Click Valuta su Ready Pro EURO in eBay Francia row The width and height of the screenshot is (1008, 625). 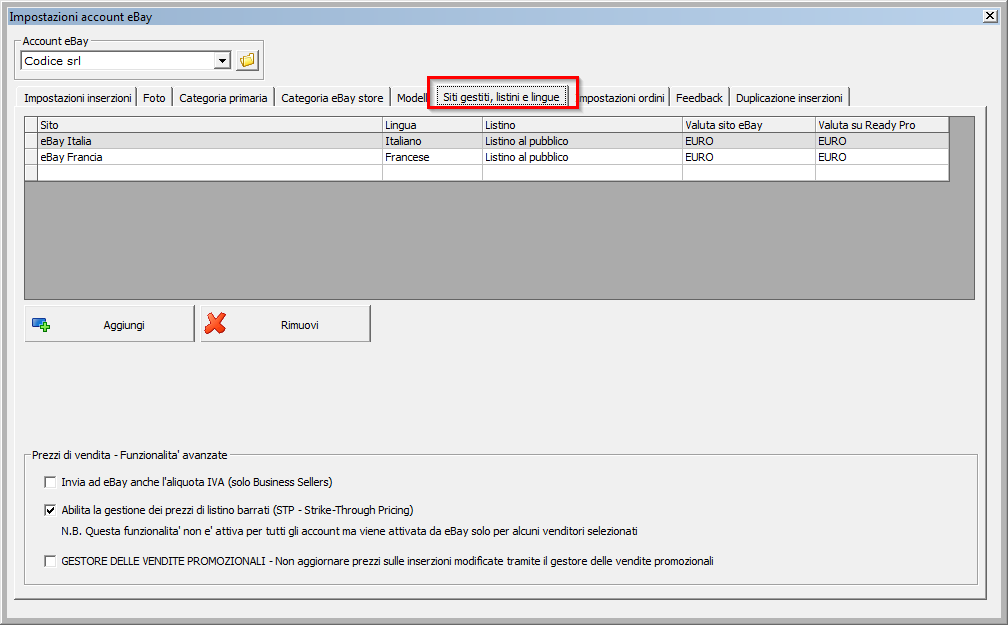pyautogui.click(x=882, y=157)
